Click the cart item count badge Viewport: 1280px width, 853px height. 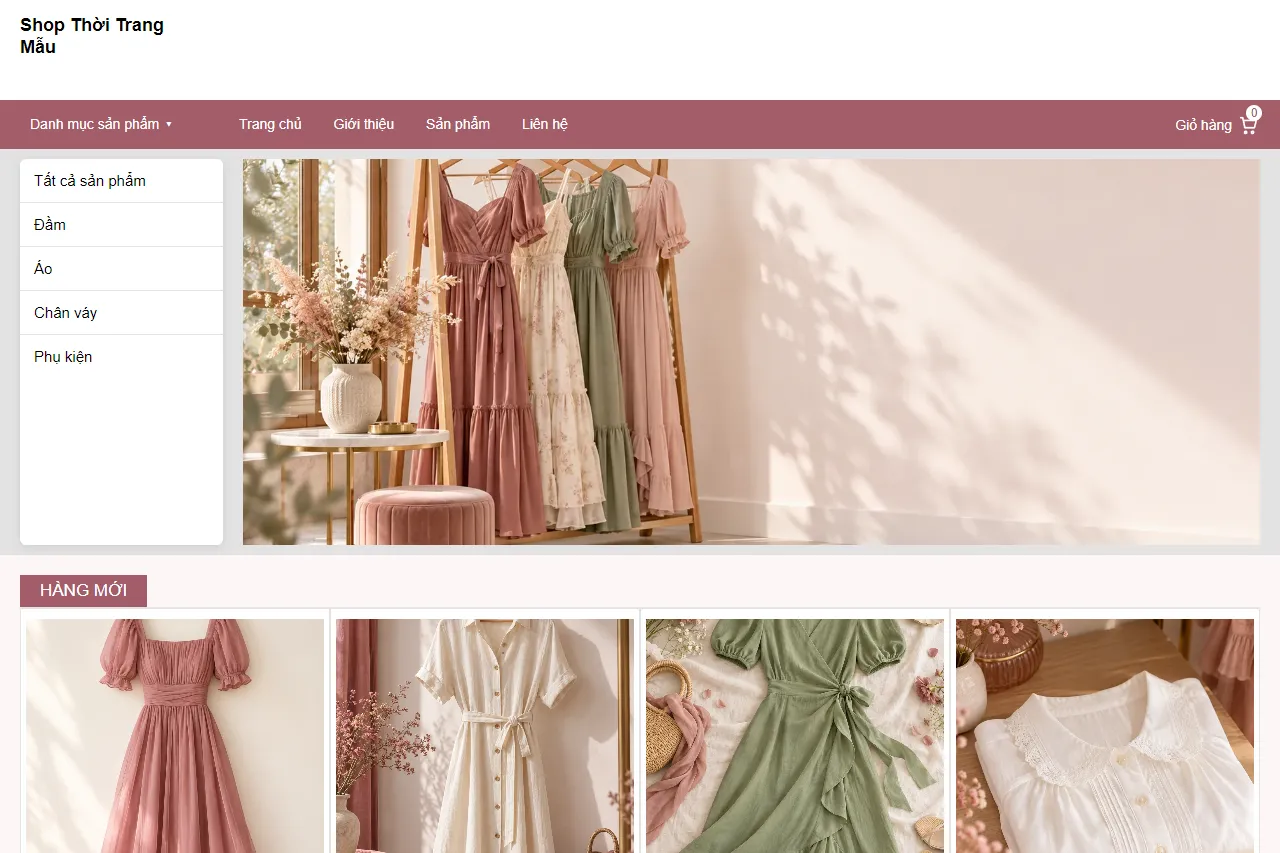click(1254, 113)
